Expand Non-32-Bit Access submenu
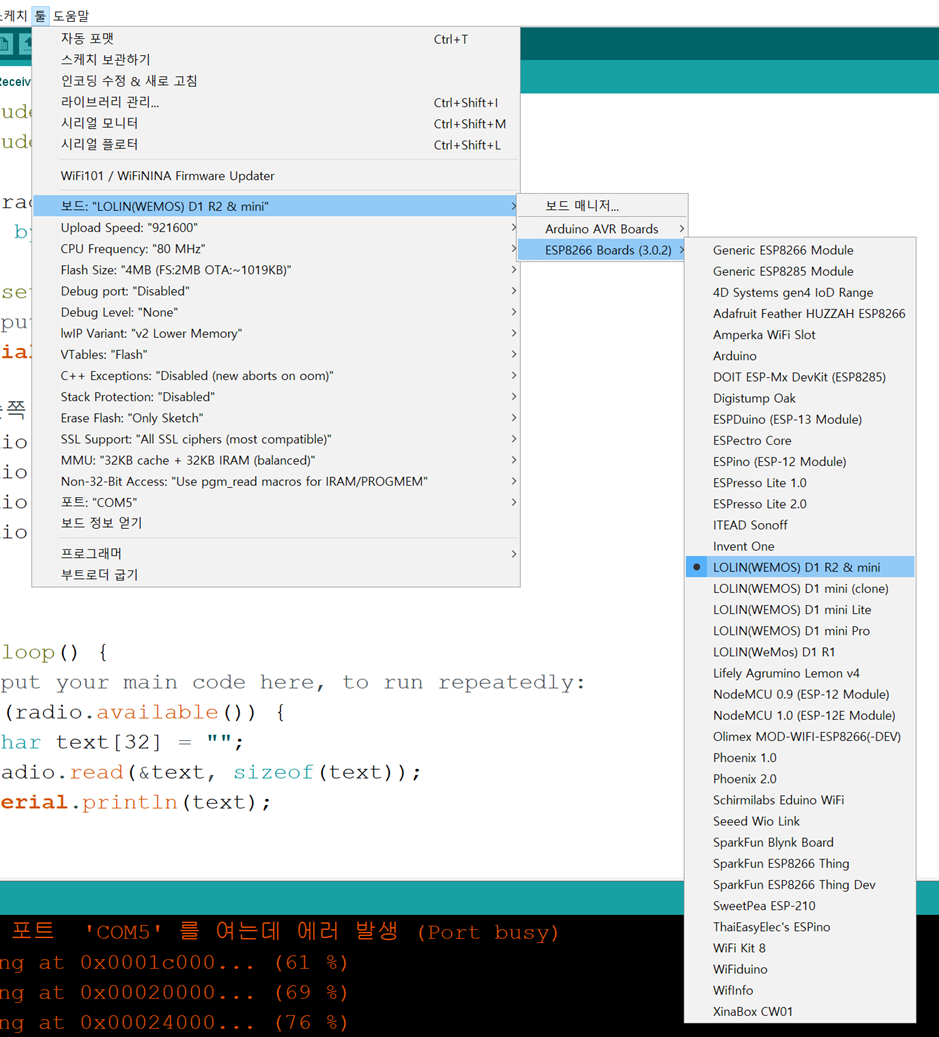This screenshot has height=1037, width=939. pos(276,481)
